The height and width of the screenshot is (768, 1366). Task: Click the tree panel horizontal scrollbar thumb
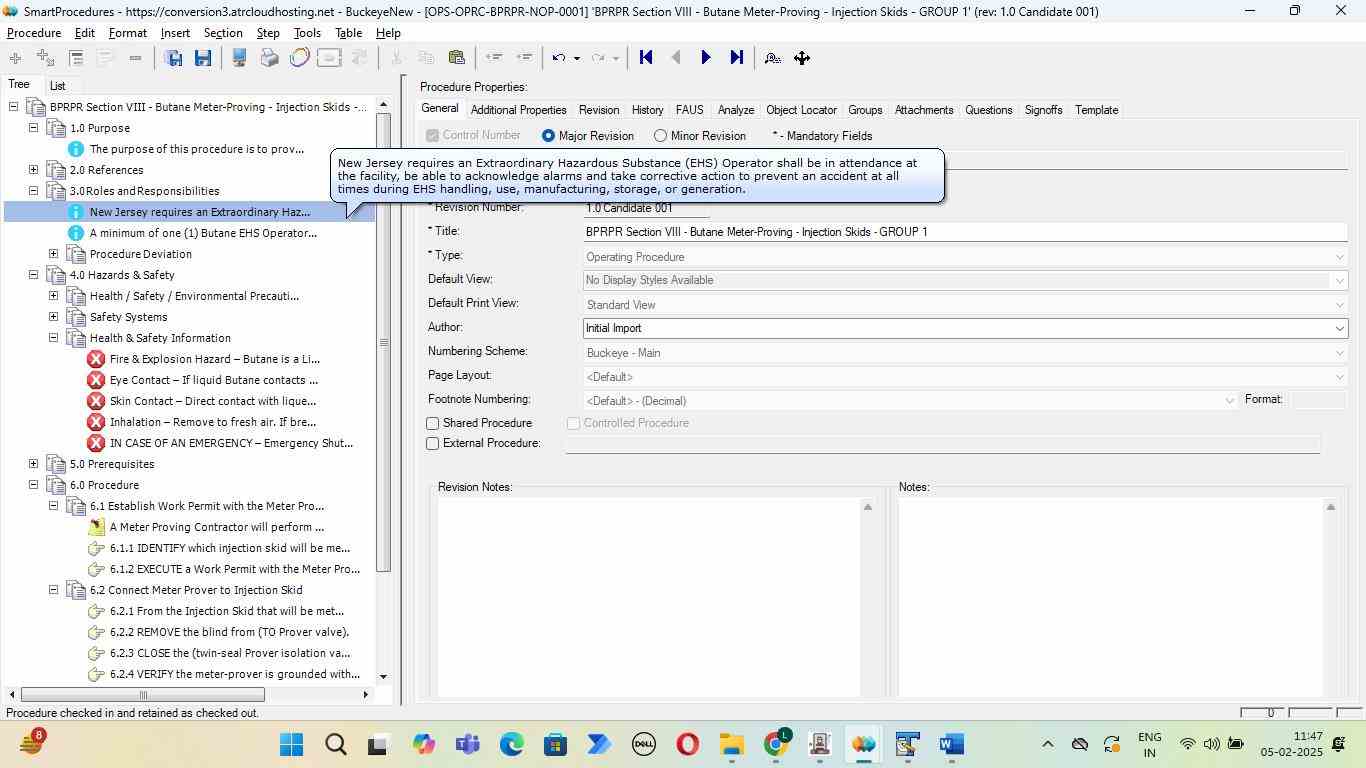(x=143, y=695)
